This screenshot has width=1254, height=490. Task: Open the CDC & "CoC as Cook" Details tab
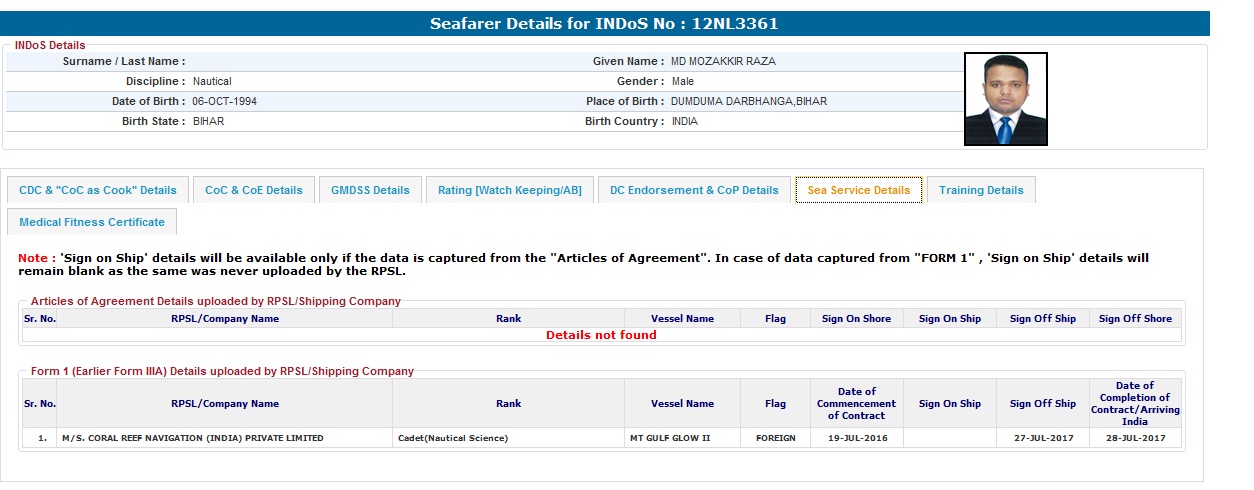coord(98,190)
